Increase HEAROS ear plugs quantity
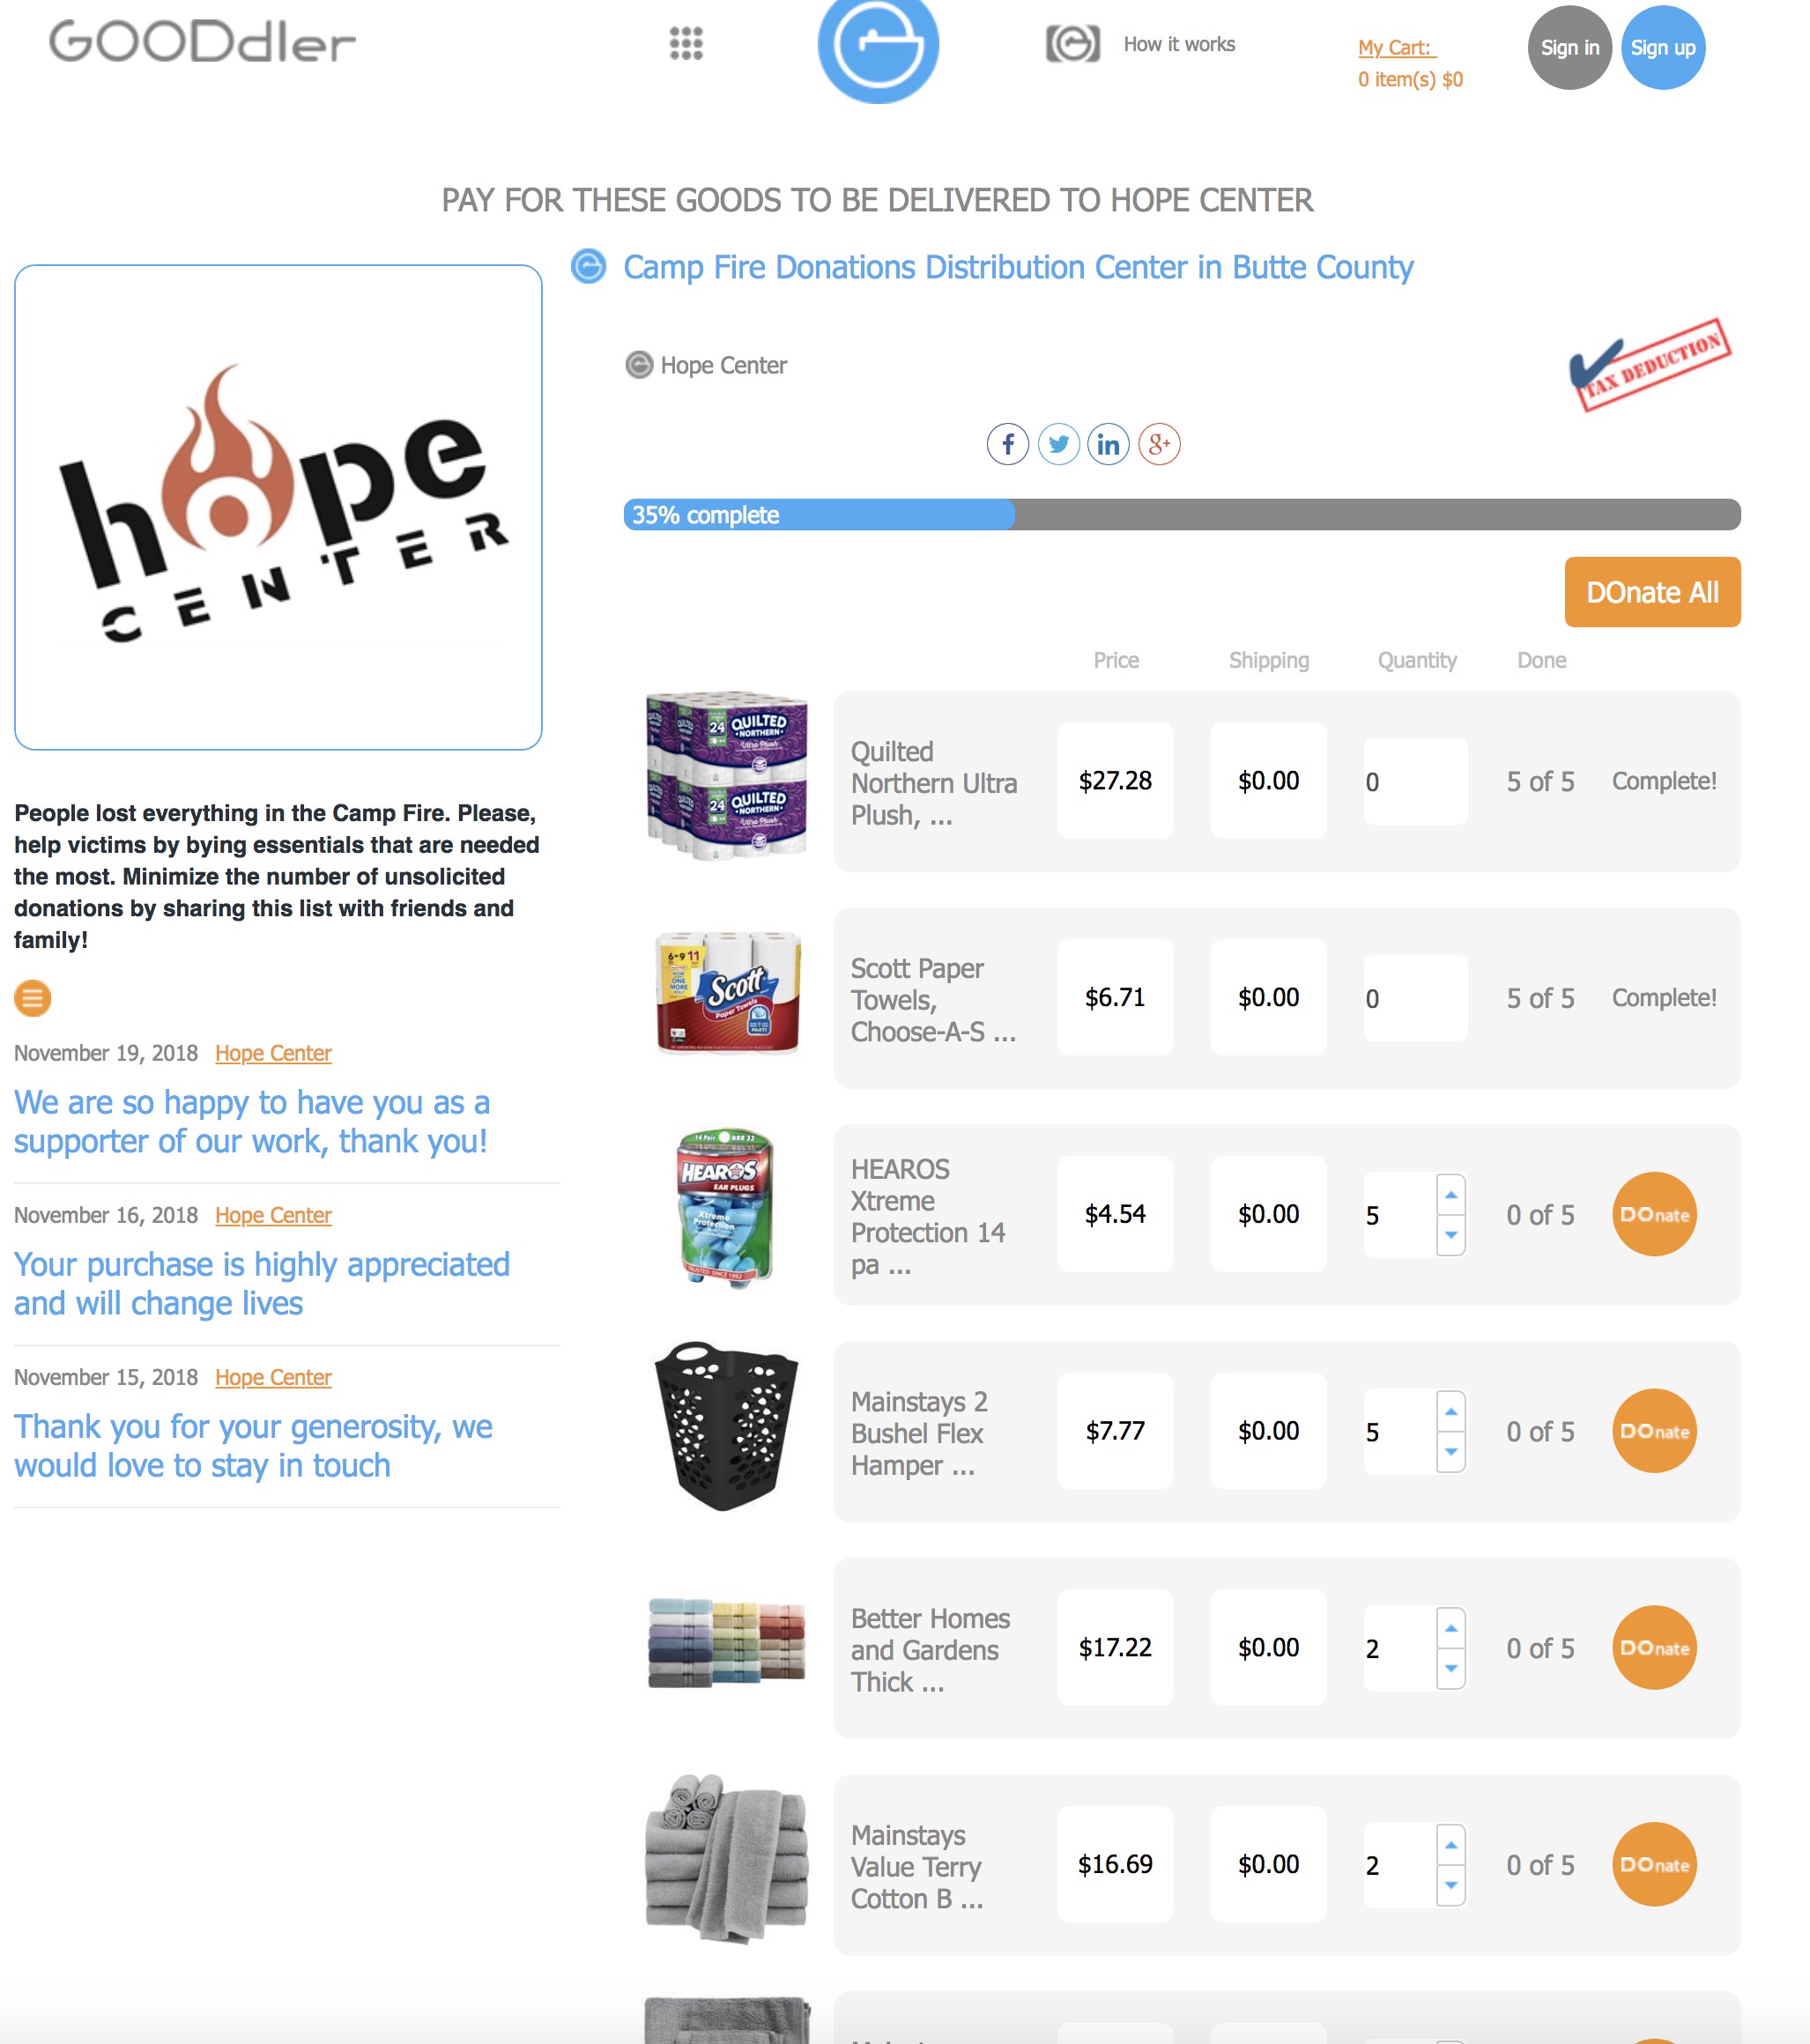 1451,1195
